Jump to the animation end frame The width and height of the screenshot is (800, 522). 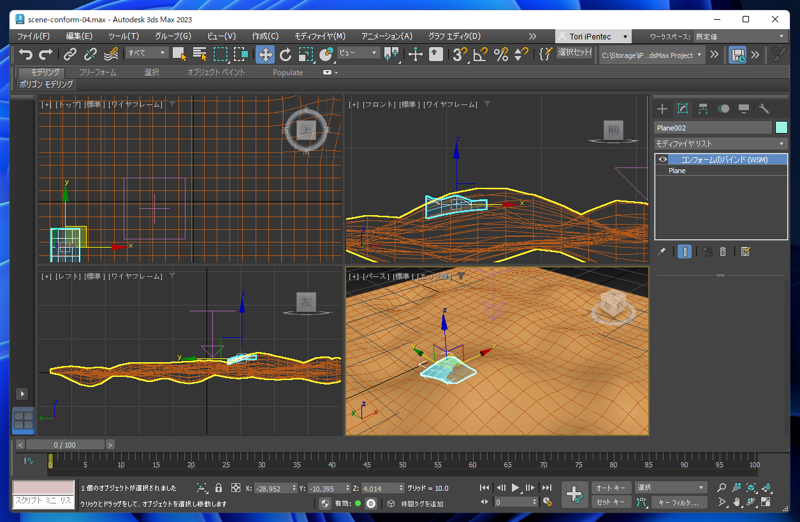click(x=547, y=488)
